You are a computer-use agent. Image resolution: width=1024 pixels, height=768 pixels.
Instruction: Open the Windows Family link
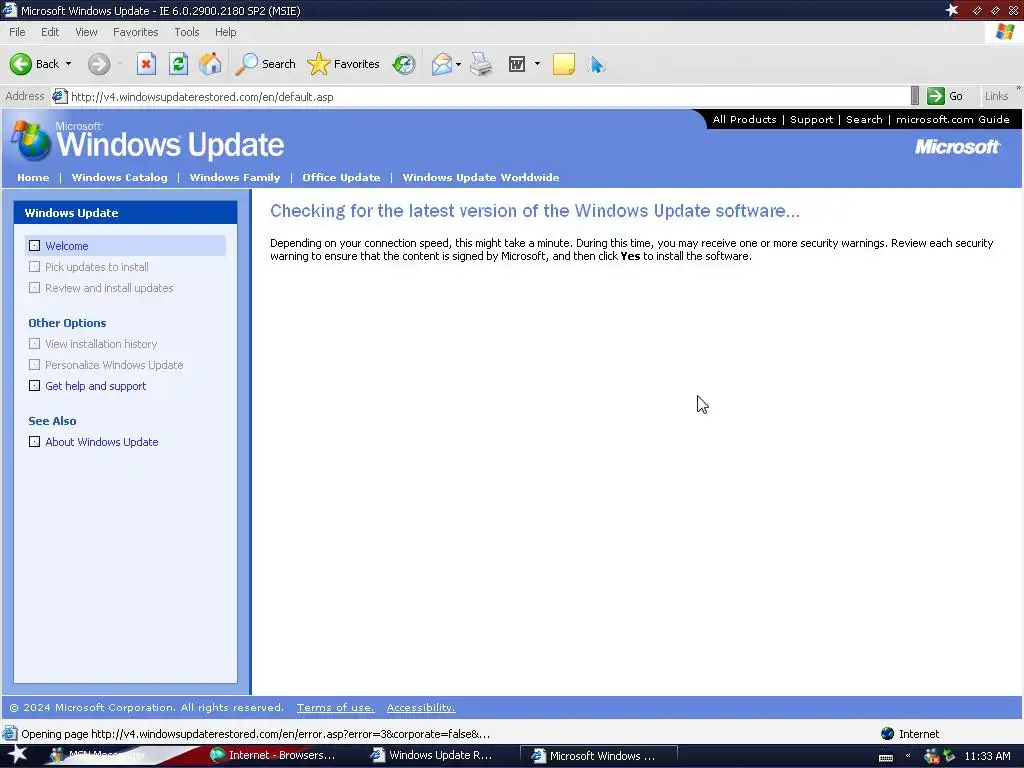click(234, 177)
